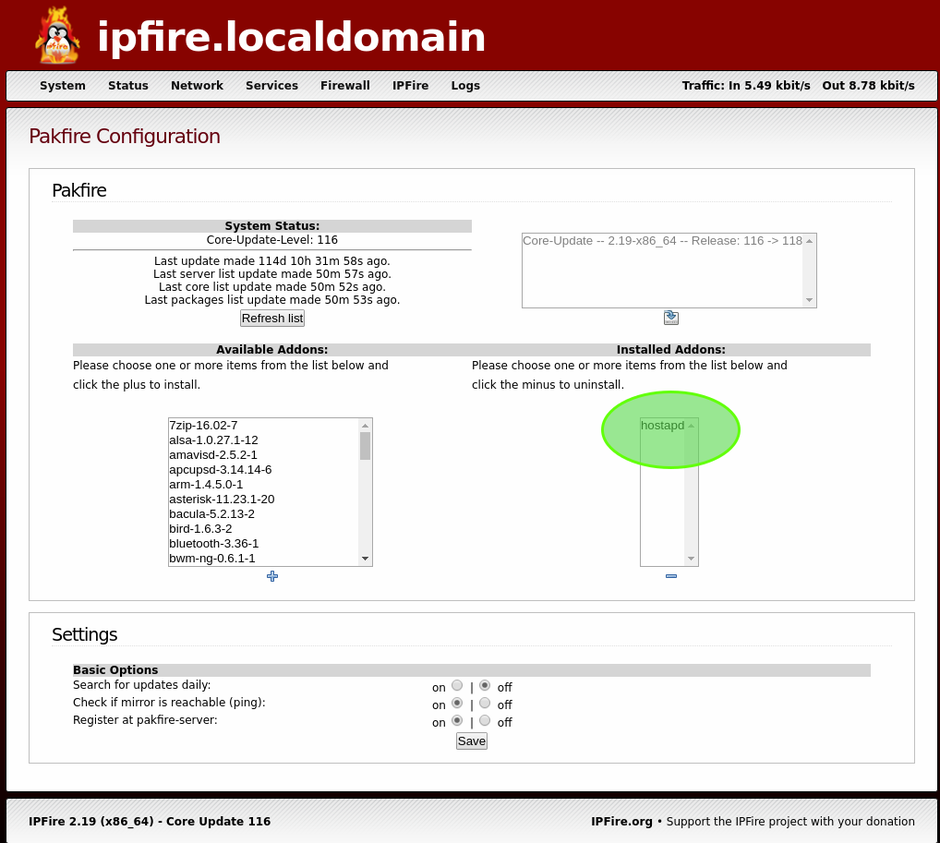
Task: Click the plus icon to install selected addon
Action: tap(272, 576)
